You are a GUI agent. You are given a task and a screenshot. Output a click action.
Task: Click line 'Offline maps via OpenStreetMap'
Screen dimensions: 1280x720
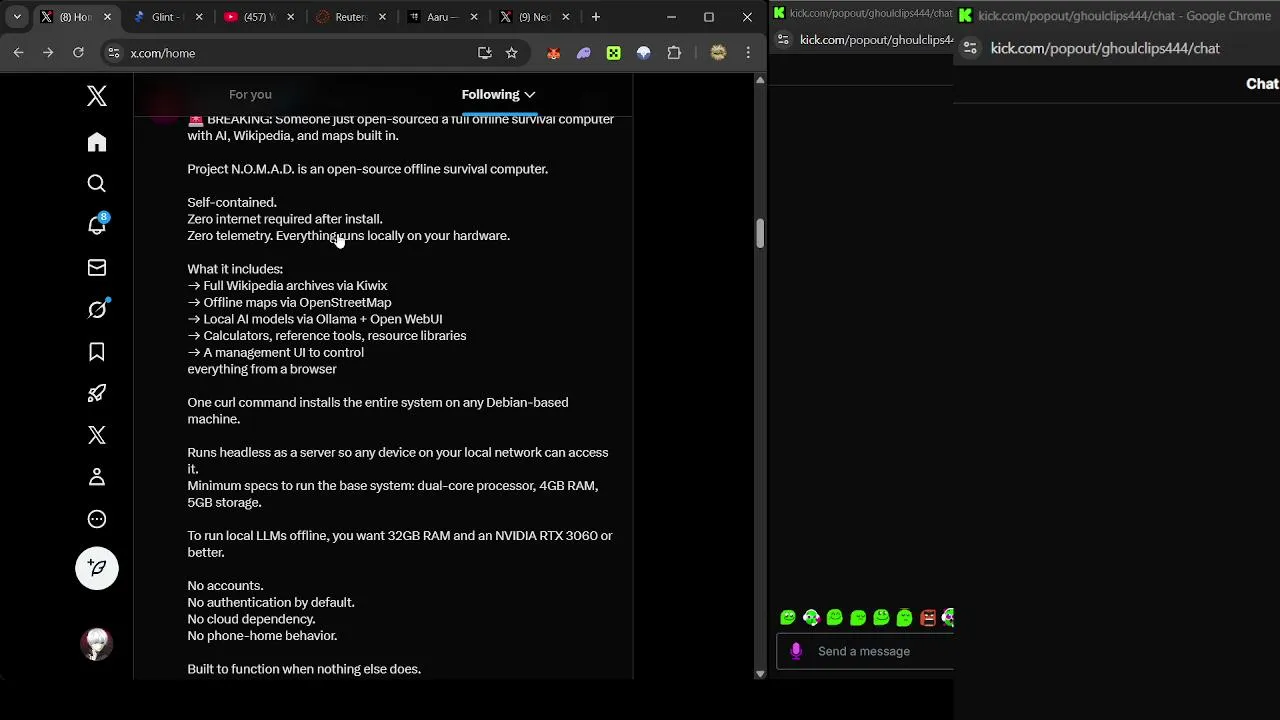coord(297,302)
